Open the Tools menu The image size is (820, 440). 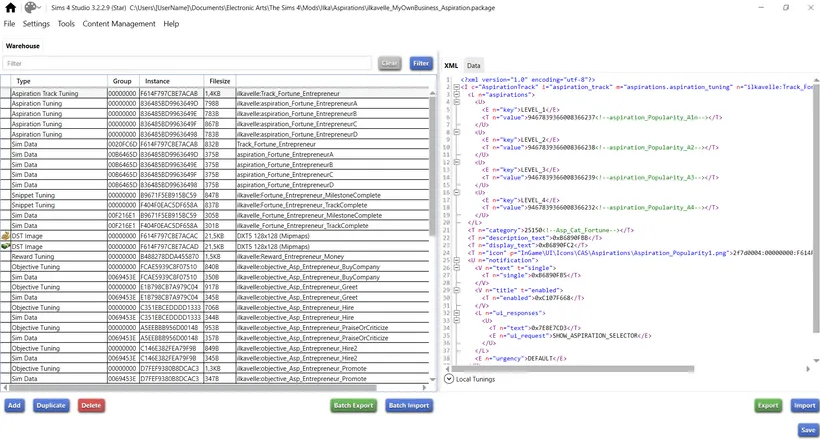pyautogui.click(x=66, y=24)
